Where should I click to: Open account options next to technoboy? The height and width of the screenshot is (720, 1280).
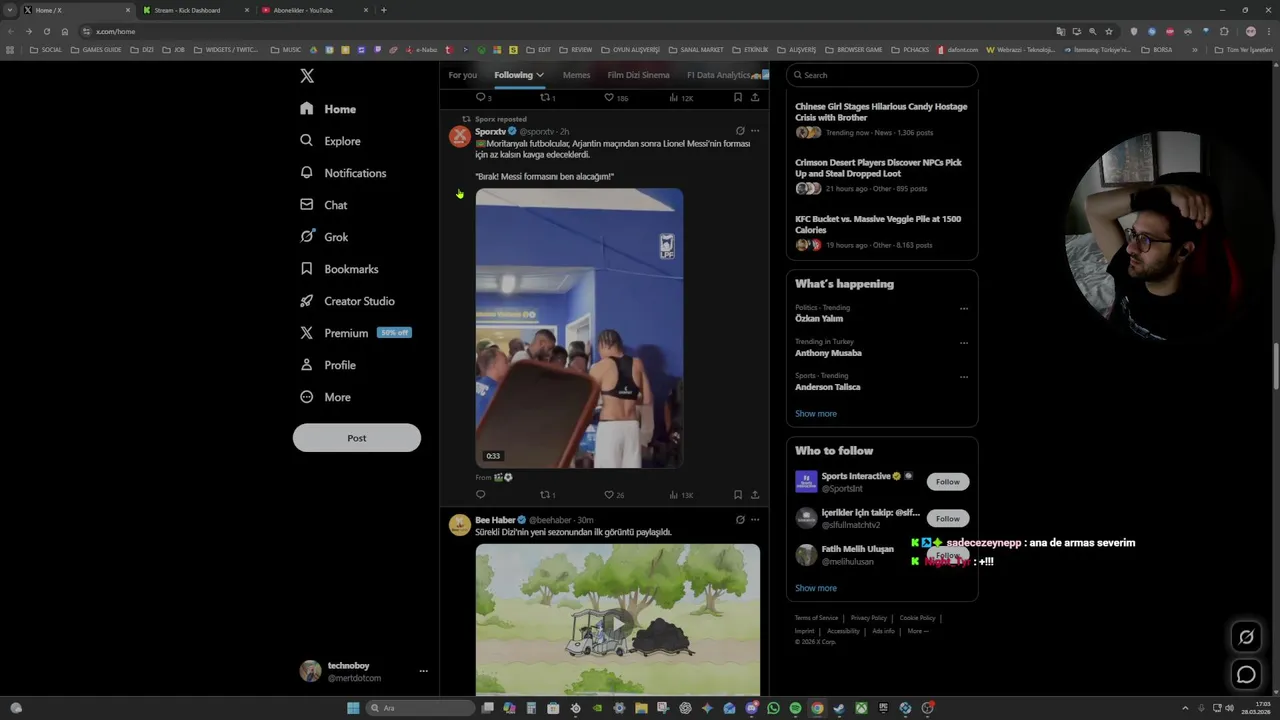click(423, 671)
